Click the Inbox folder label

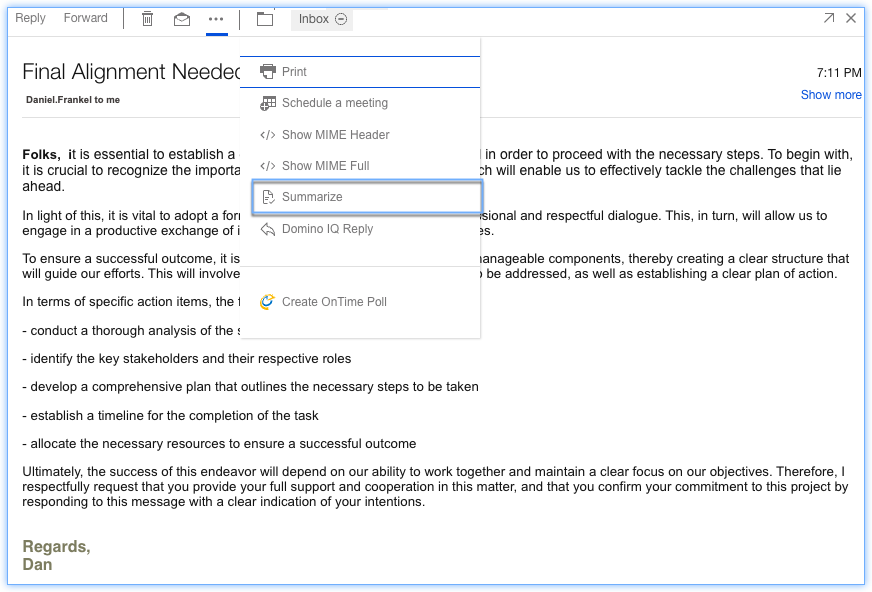tap(314, 19)
